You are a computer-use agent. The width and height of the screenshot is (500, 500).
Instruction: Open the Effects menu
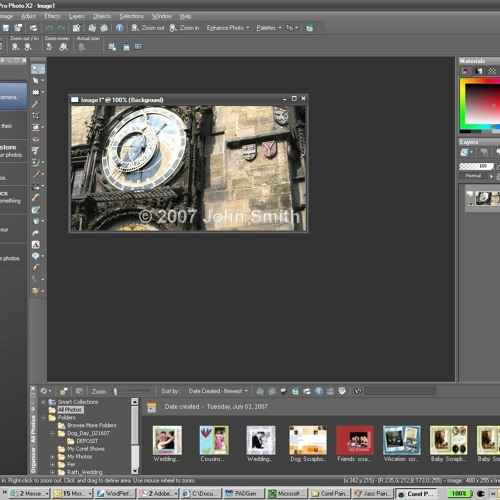coord(52,16)
